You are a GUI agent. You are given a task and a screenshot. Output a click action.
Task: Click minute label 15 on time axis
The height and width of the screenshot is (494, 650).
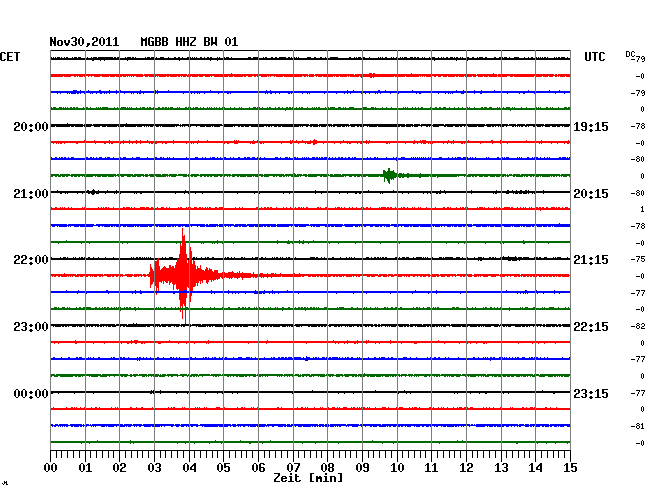click(x=570, y=467)
